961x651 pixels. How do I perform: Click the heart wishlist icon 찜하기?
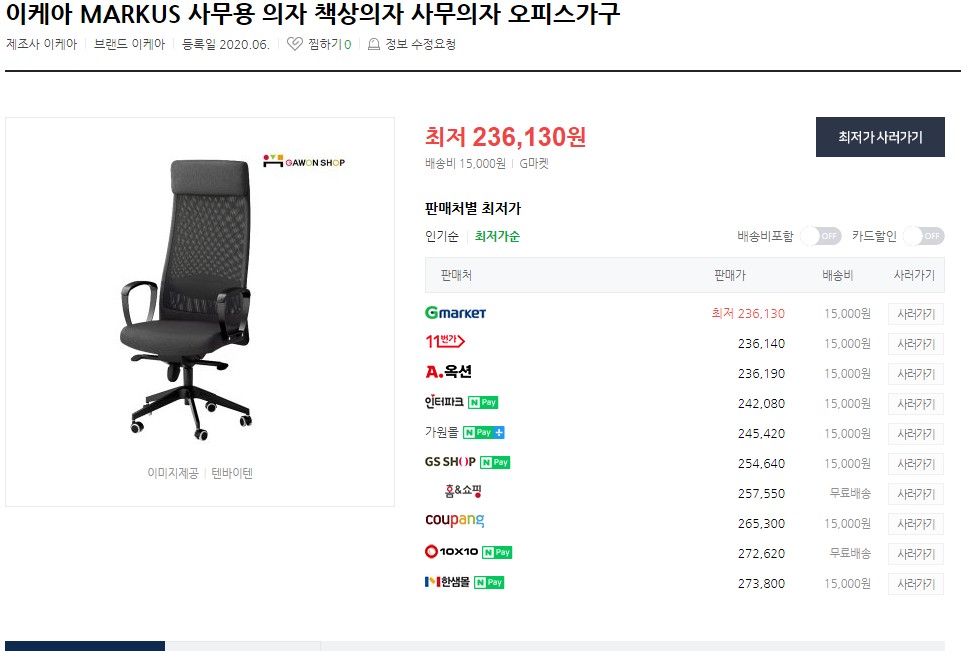(x=295, y=44)
